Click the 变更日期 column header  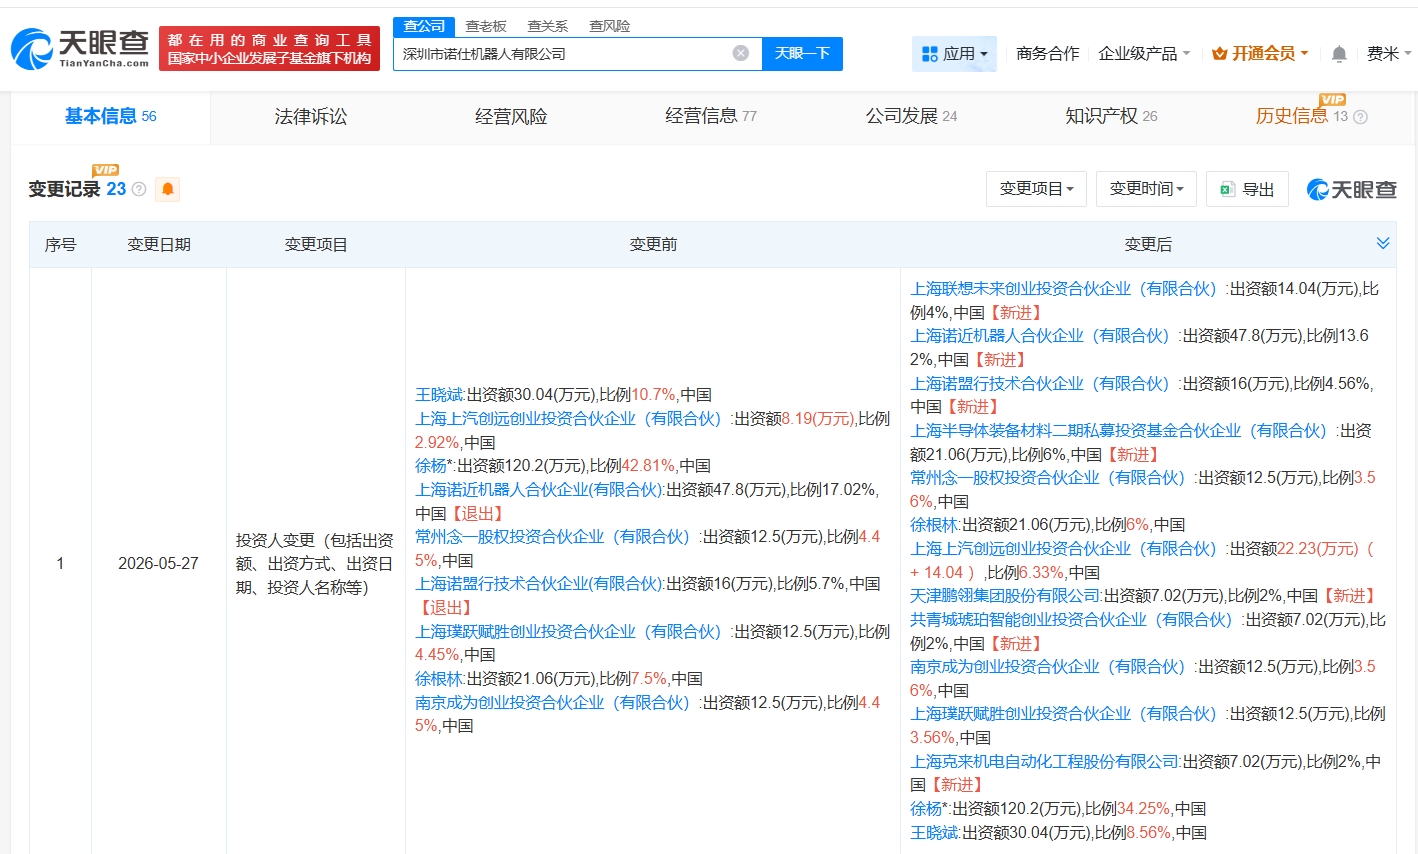click(159, 244)
